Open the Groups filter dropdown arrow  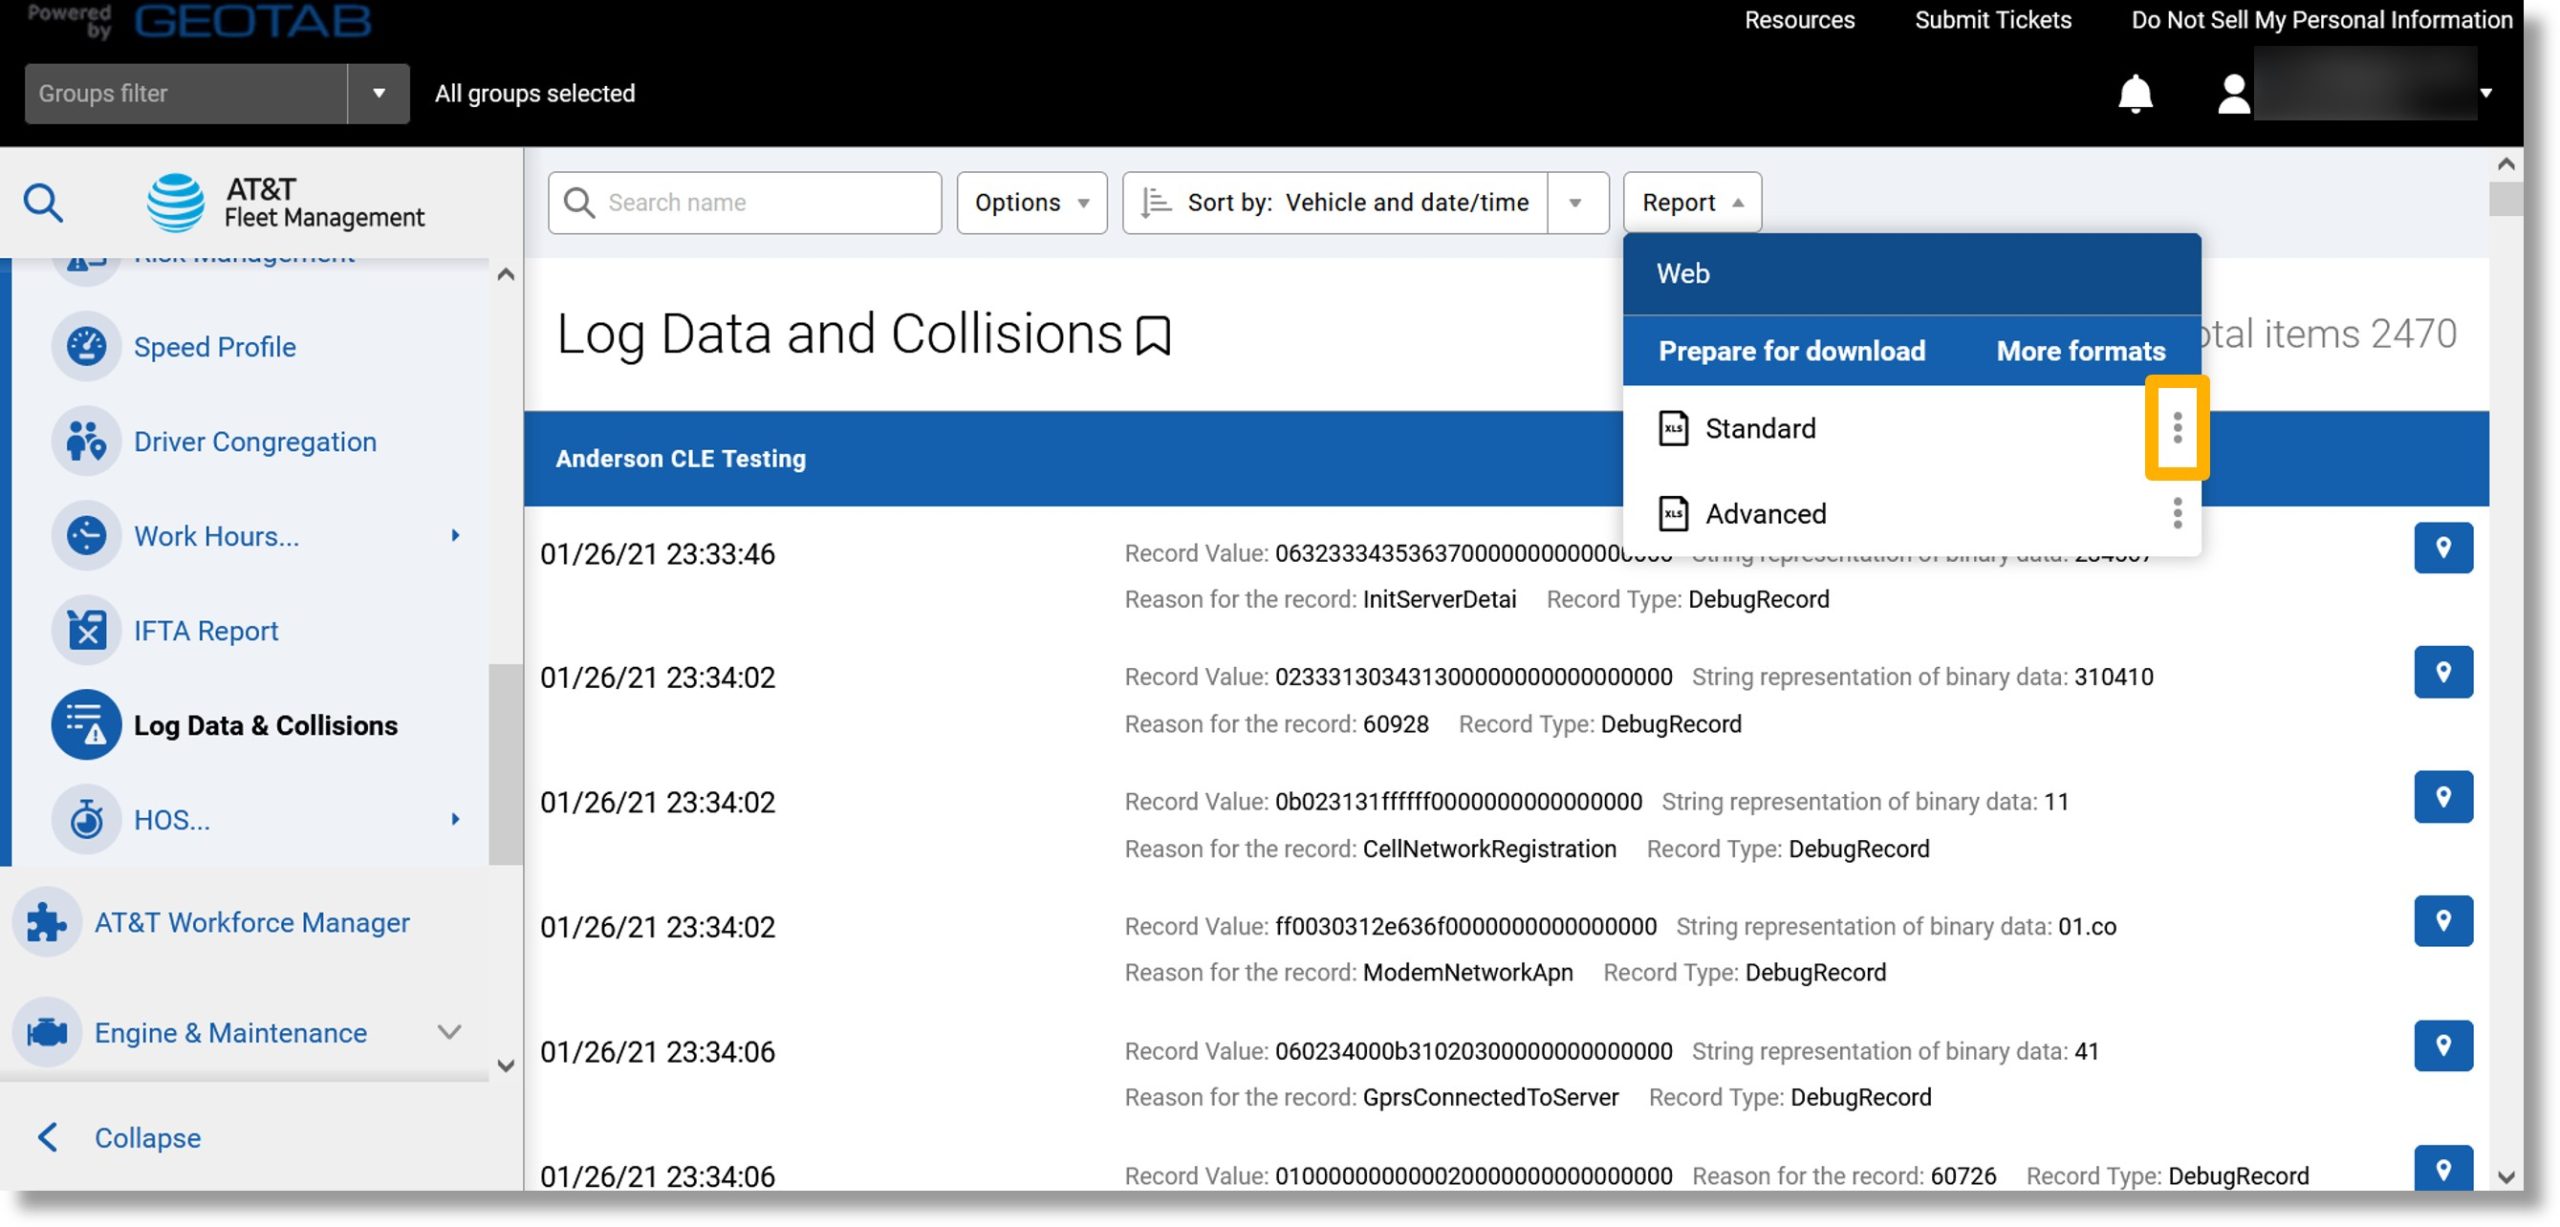click(379, 93)
